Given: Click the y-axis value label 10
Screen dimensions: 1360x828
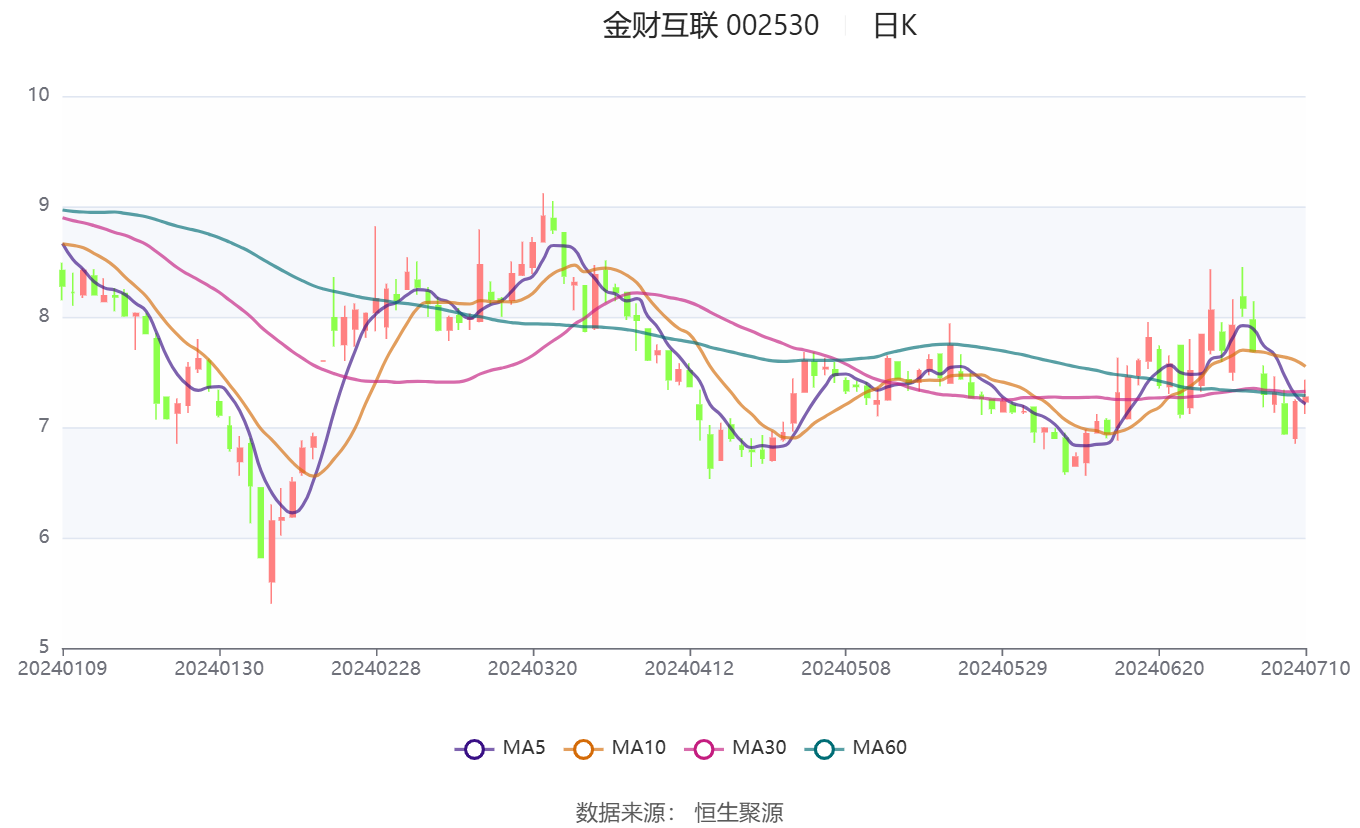Looking at the screenshot, I should 39,95.
